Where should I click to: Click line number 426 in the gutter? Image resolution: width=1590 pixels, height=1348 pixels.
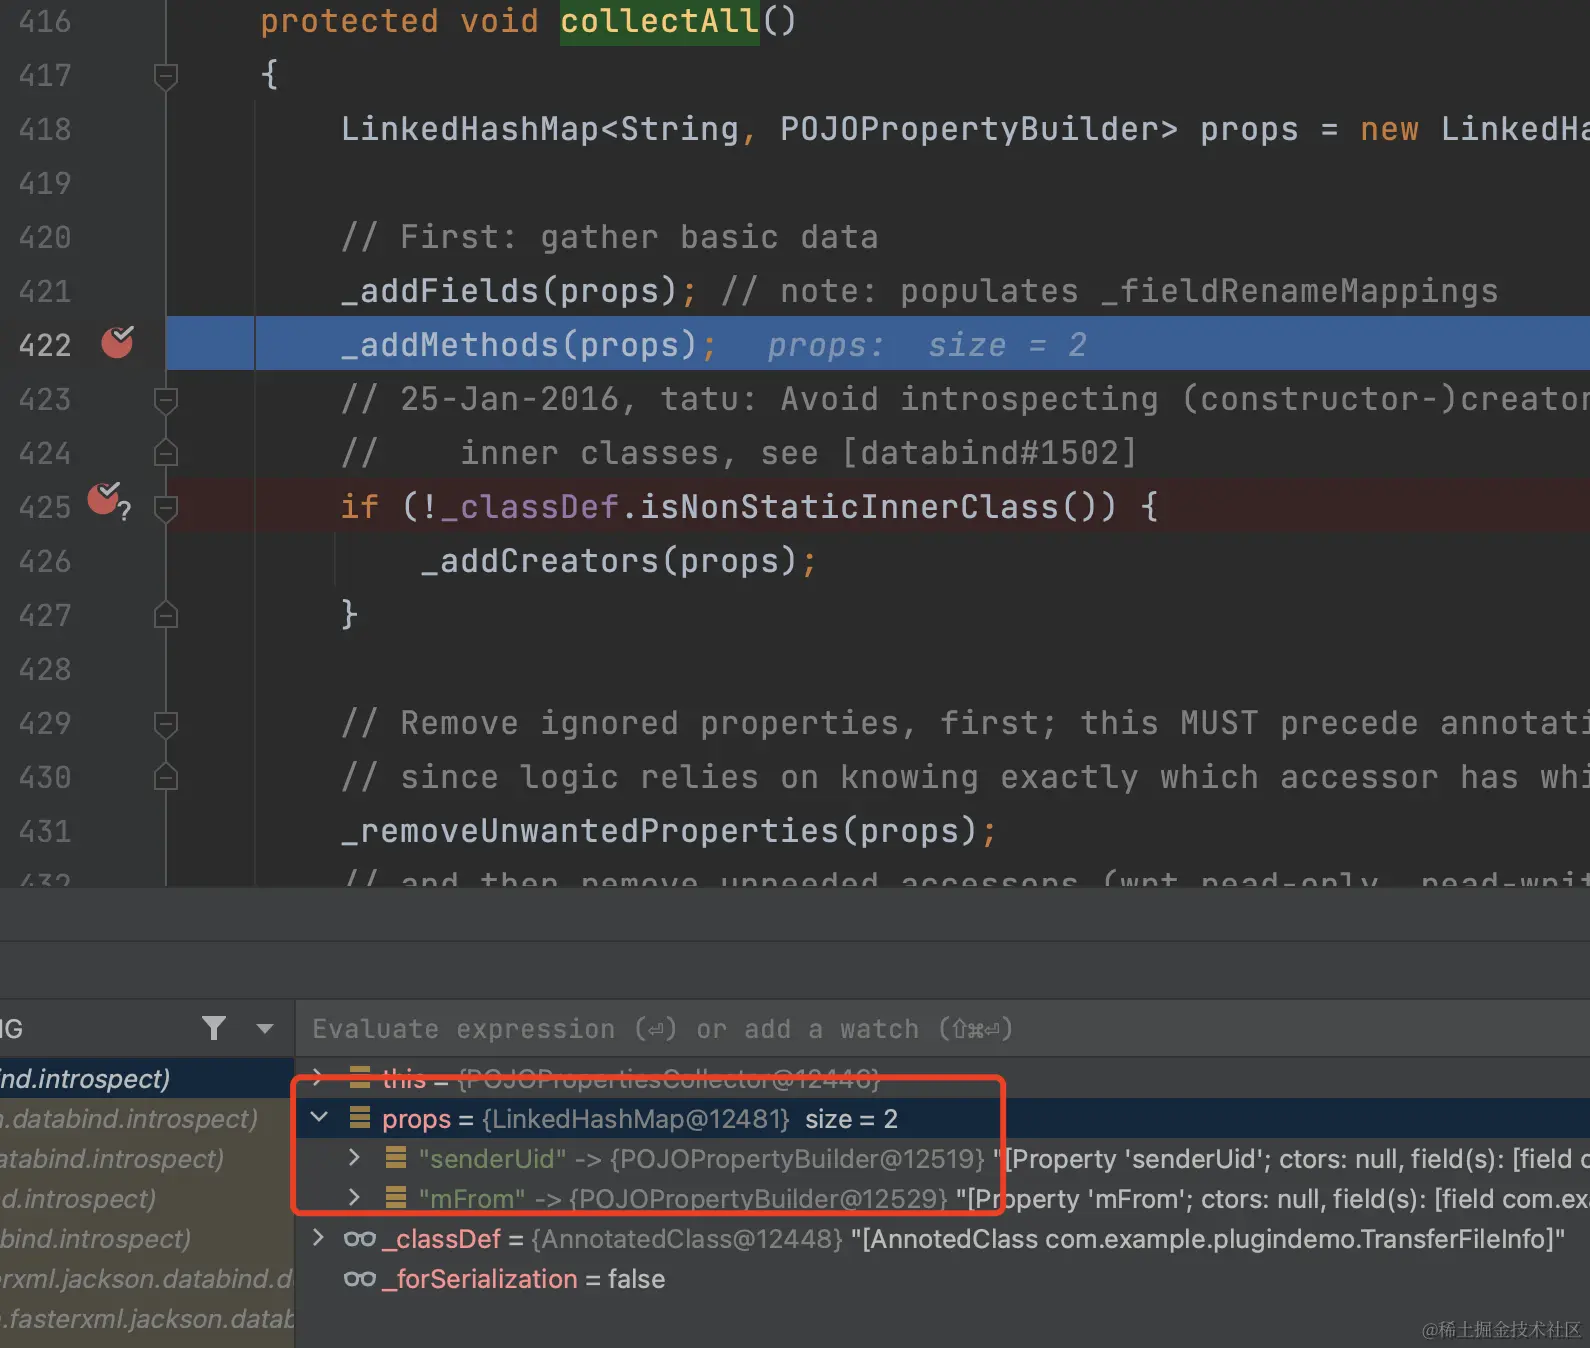coord(45,561)
